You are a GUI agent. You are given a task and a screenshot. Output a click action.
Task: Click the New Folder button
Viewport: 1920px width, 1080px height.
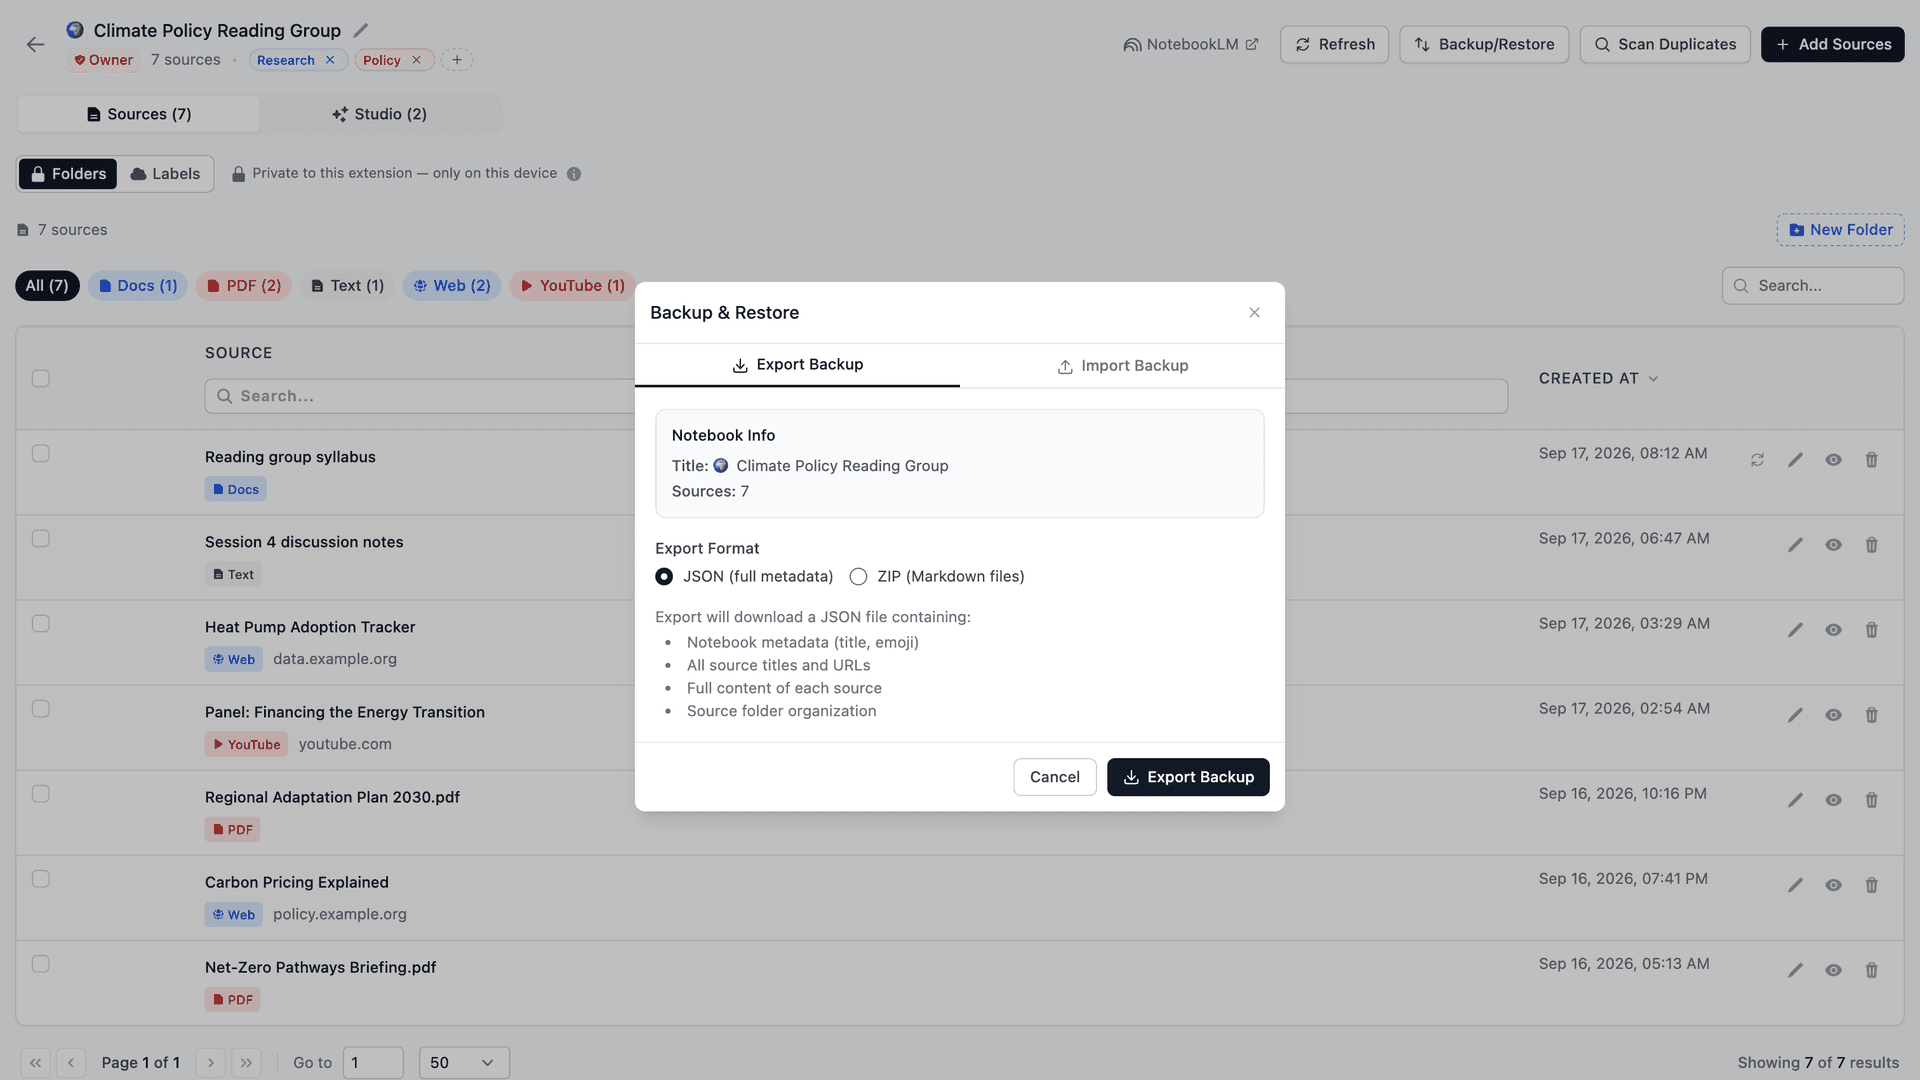click(1840, 230)
